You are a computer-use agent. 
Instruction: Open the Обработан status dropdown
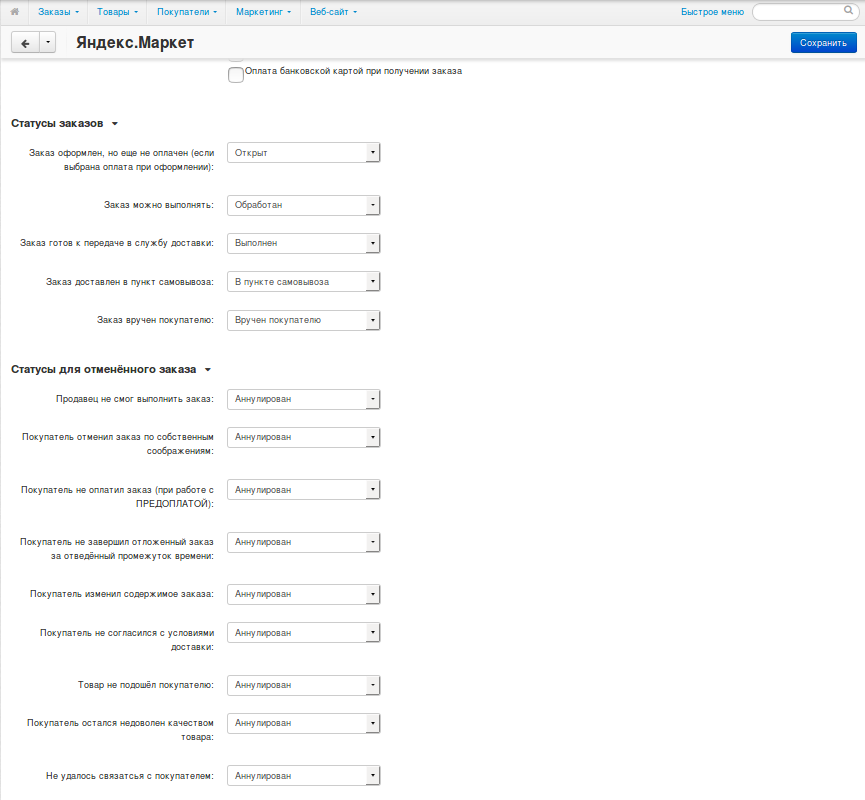click(x=304, y=205)
